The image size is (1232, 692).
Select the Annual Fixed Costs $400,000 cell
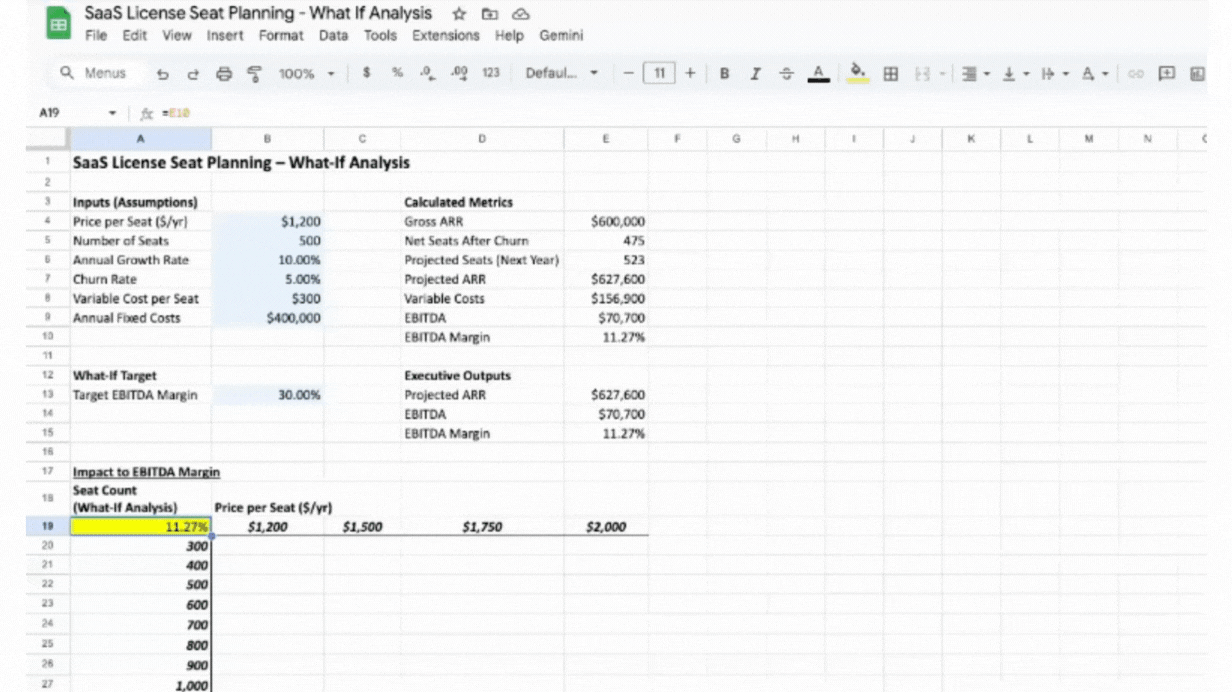click(267, 318)
